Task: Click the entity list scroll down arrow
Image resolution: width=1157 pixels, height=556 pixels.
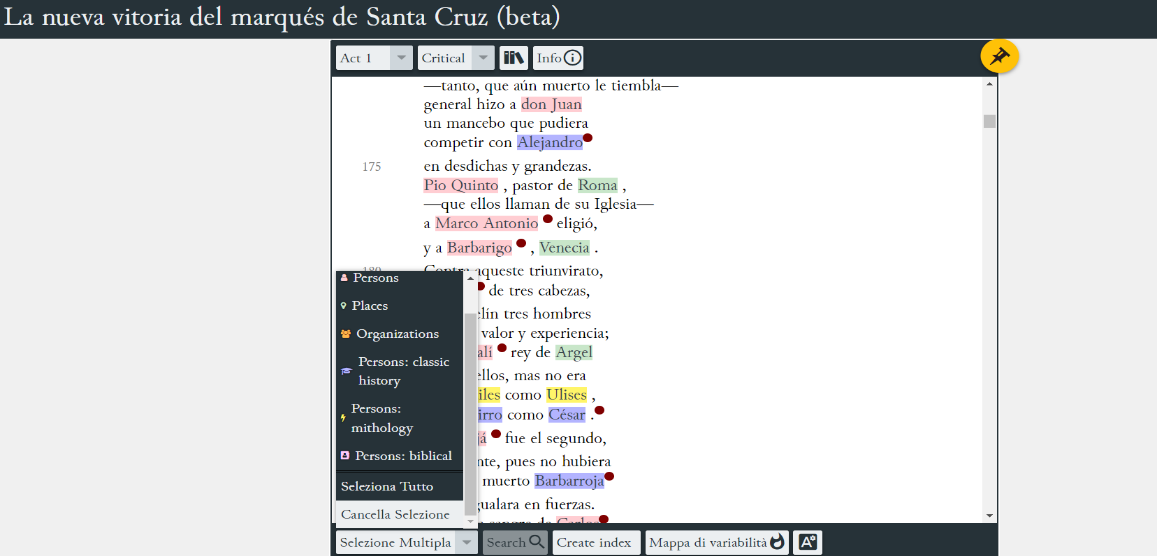Action: 470,521
